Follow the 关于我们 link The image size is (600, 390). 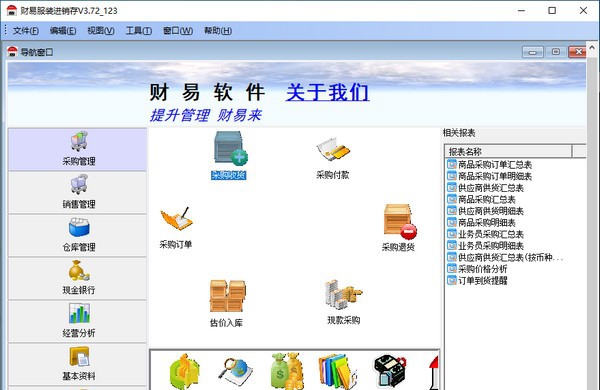(x=328, y=92)
